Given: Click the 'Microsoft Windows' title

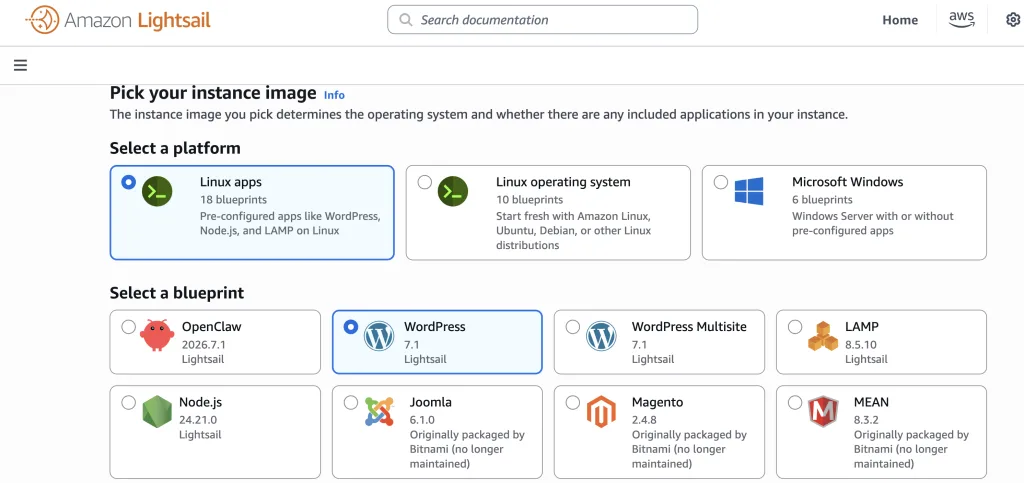Looking at the screenshot, I should pyautogui.click(x=847, y=182).
